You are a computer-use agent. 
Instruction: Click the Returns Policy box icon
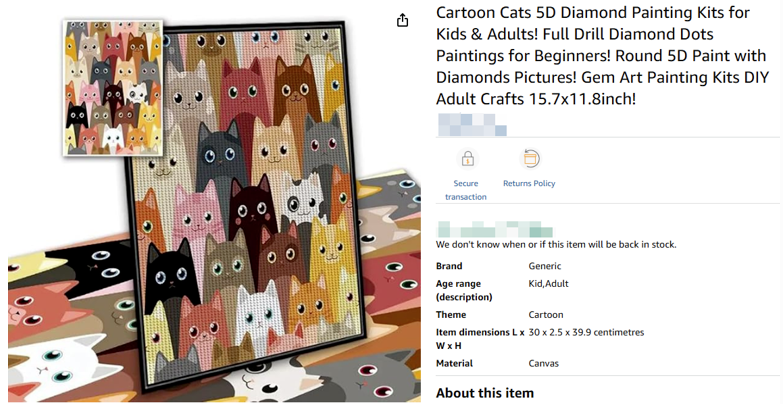[x=530, y=159]
